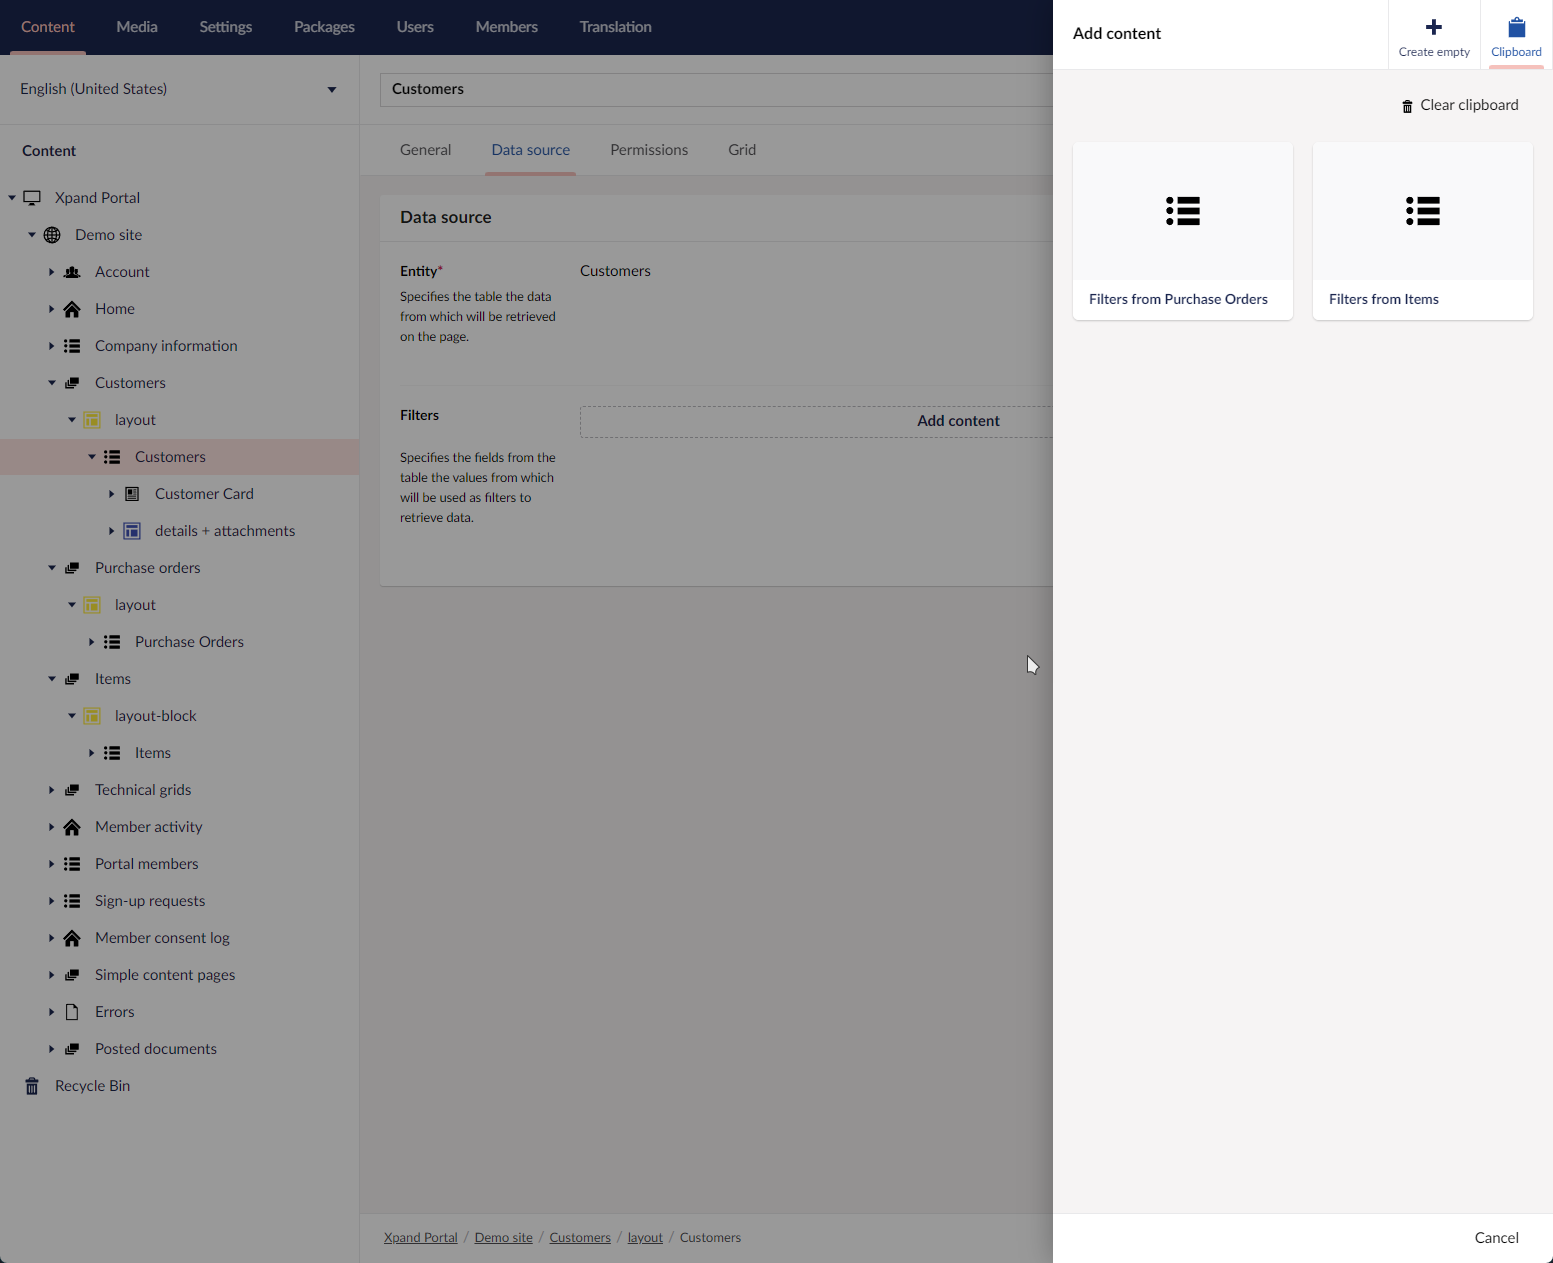Click the globe icon beside Demo site
The height and width of the screenshot is (1263, 1553).
tap(52, 235)
